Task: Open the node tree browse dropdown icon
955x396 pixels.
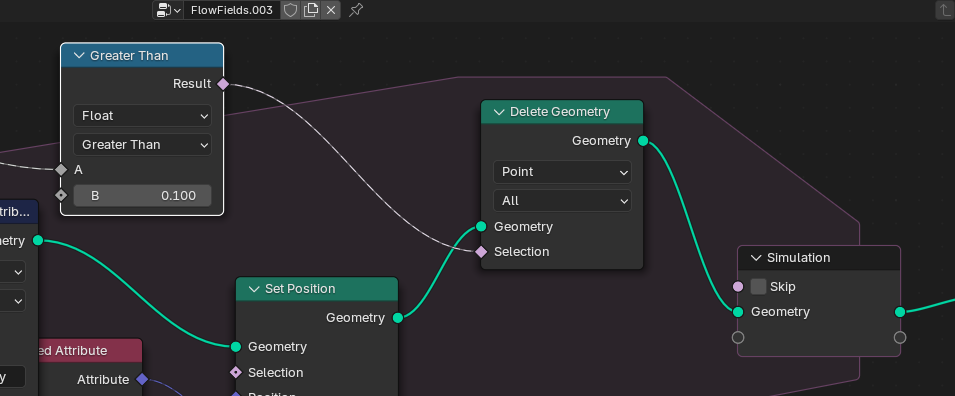Action: pos(169,10)
